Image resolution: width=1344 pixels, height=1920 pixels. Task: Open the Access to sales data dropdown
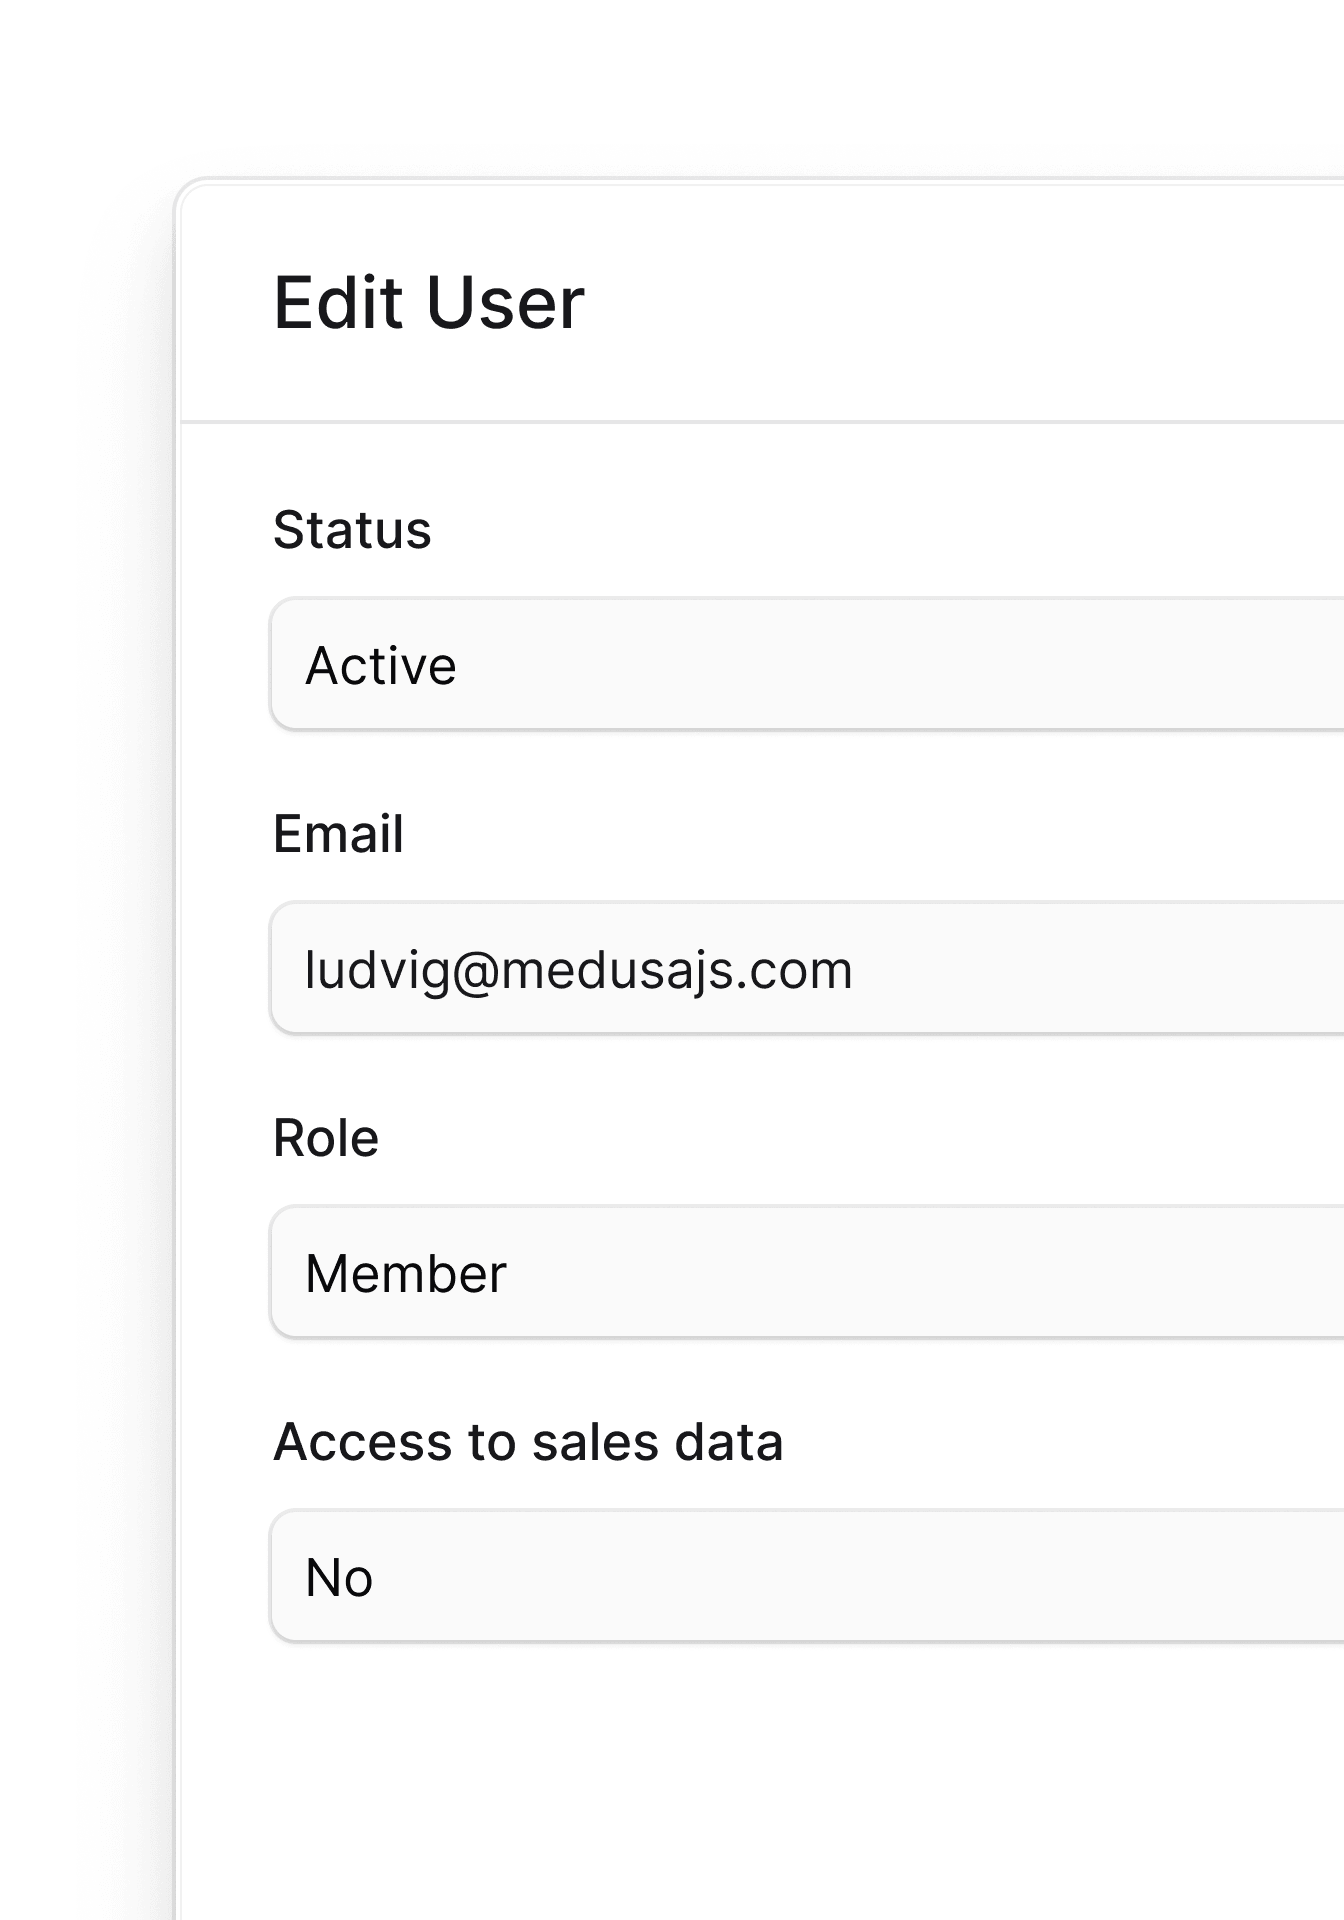(808, 1577)
